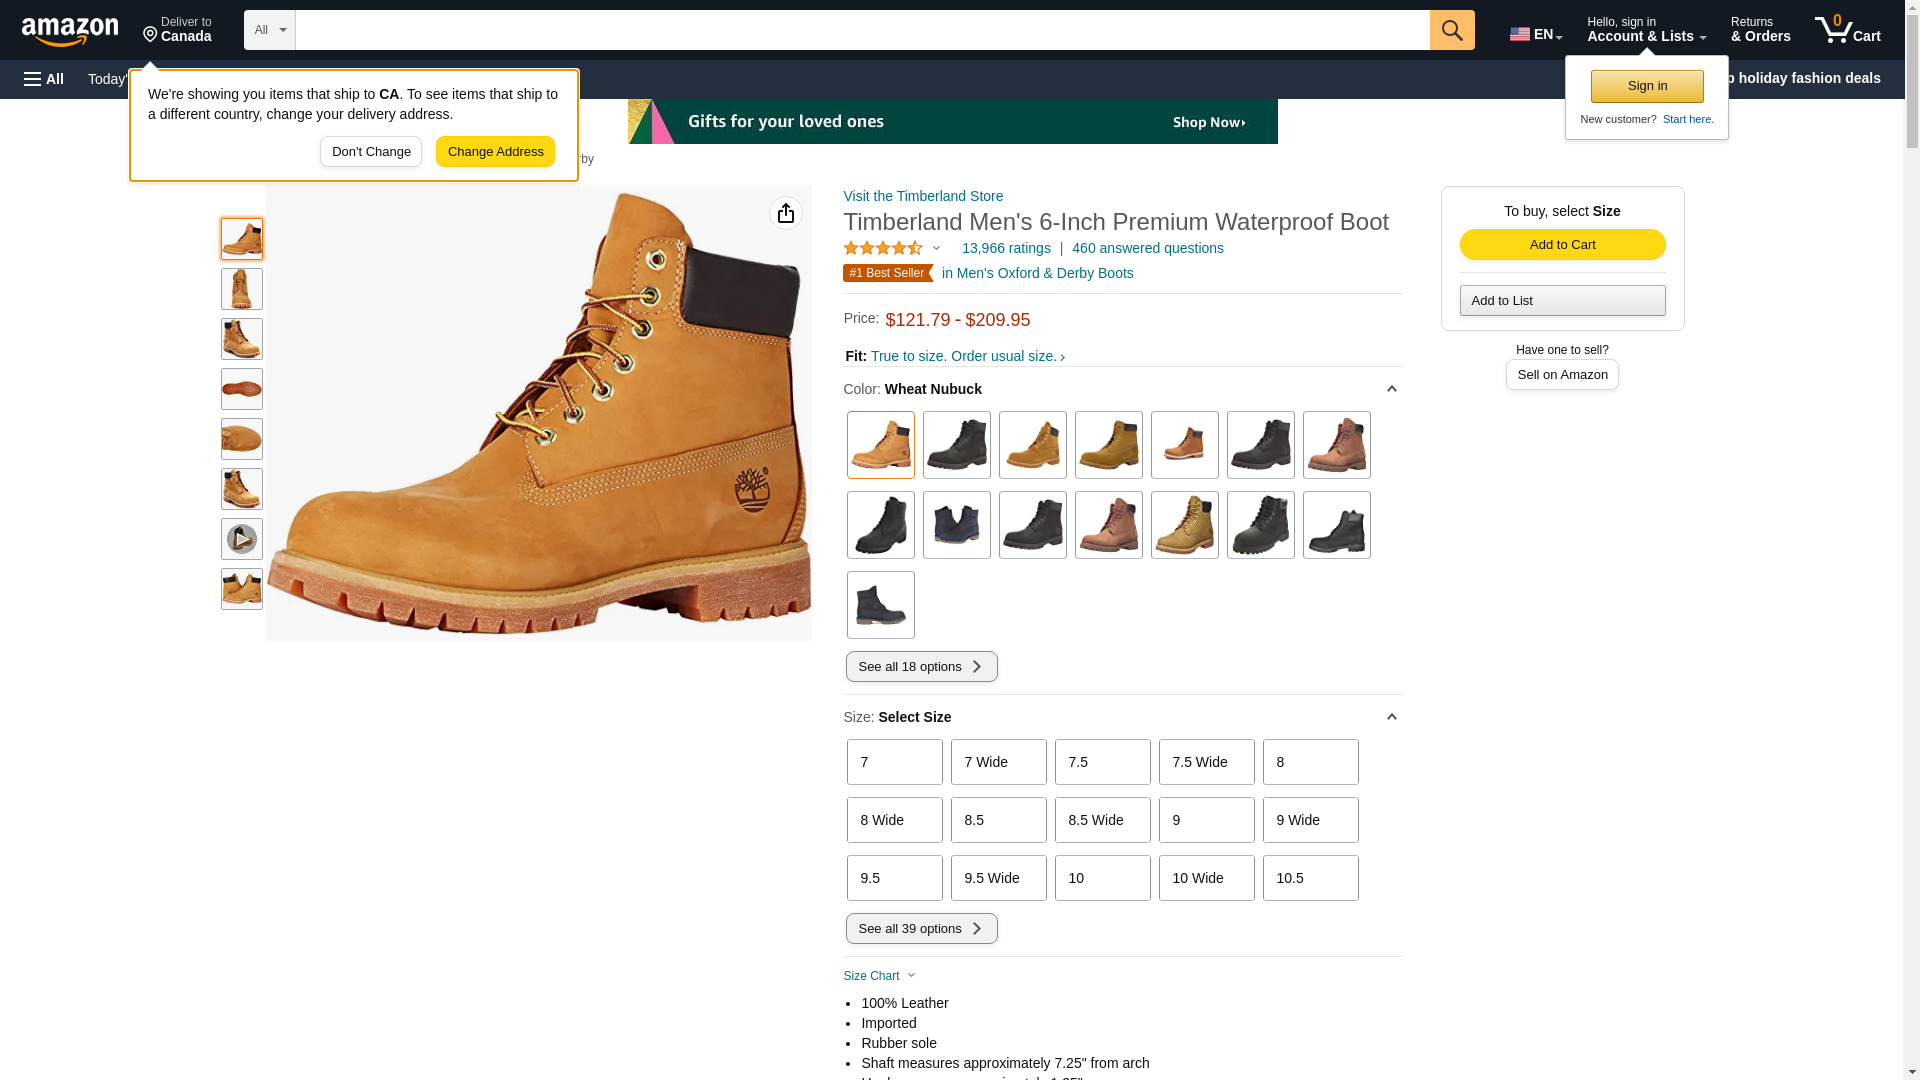Click Visit the Timberland Store link
This screenshot has height=1080, width=1920.
(x=922, y=196)
